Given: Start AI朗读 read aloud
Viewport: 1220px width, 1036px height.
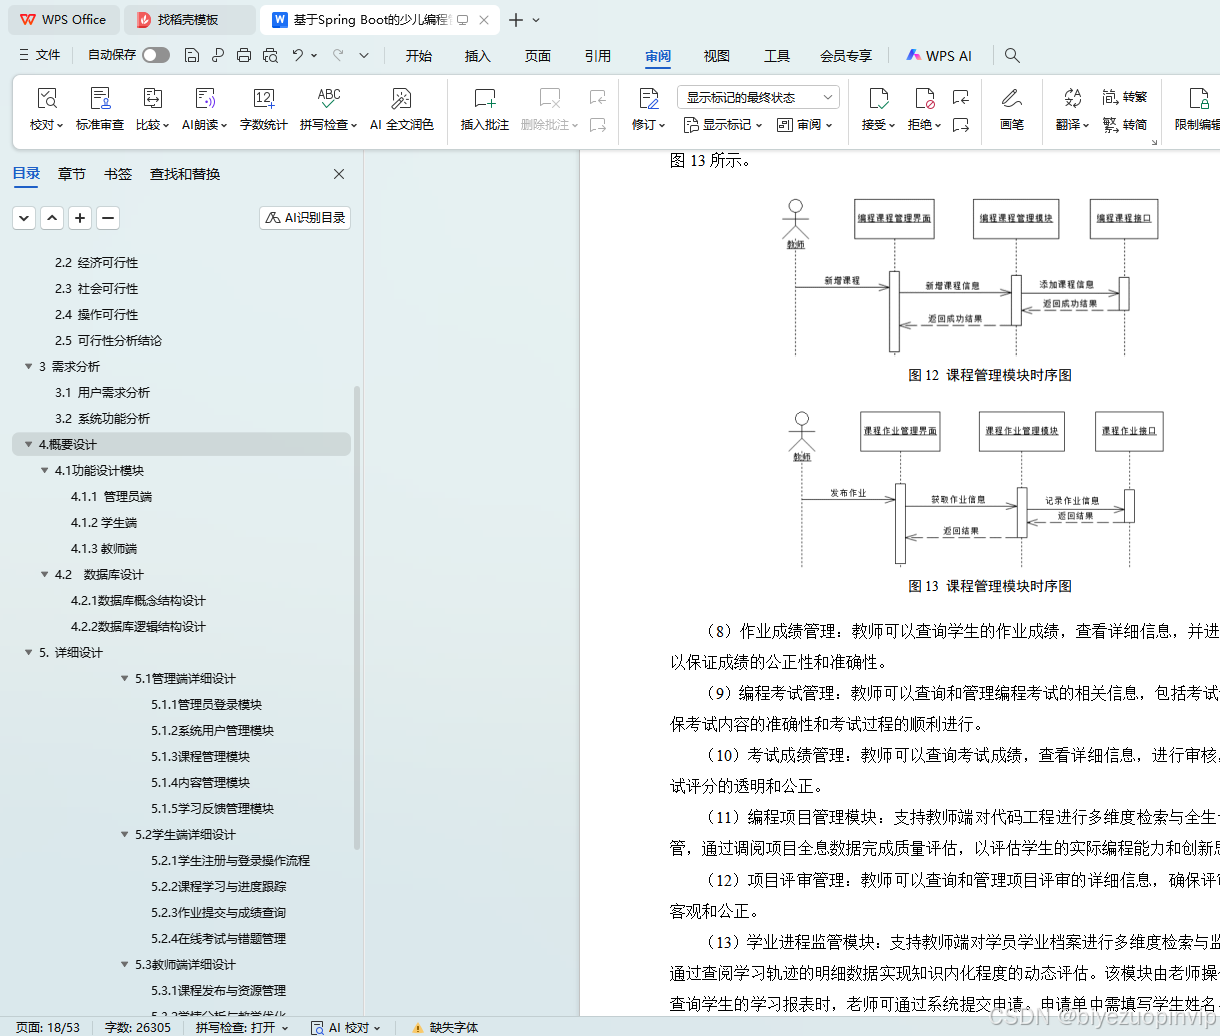Looking at the screenshot, I should point(204,108).
